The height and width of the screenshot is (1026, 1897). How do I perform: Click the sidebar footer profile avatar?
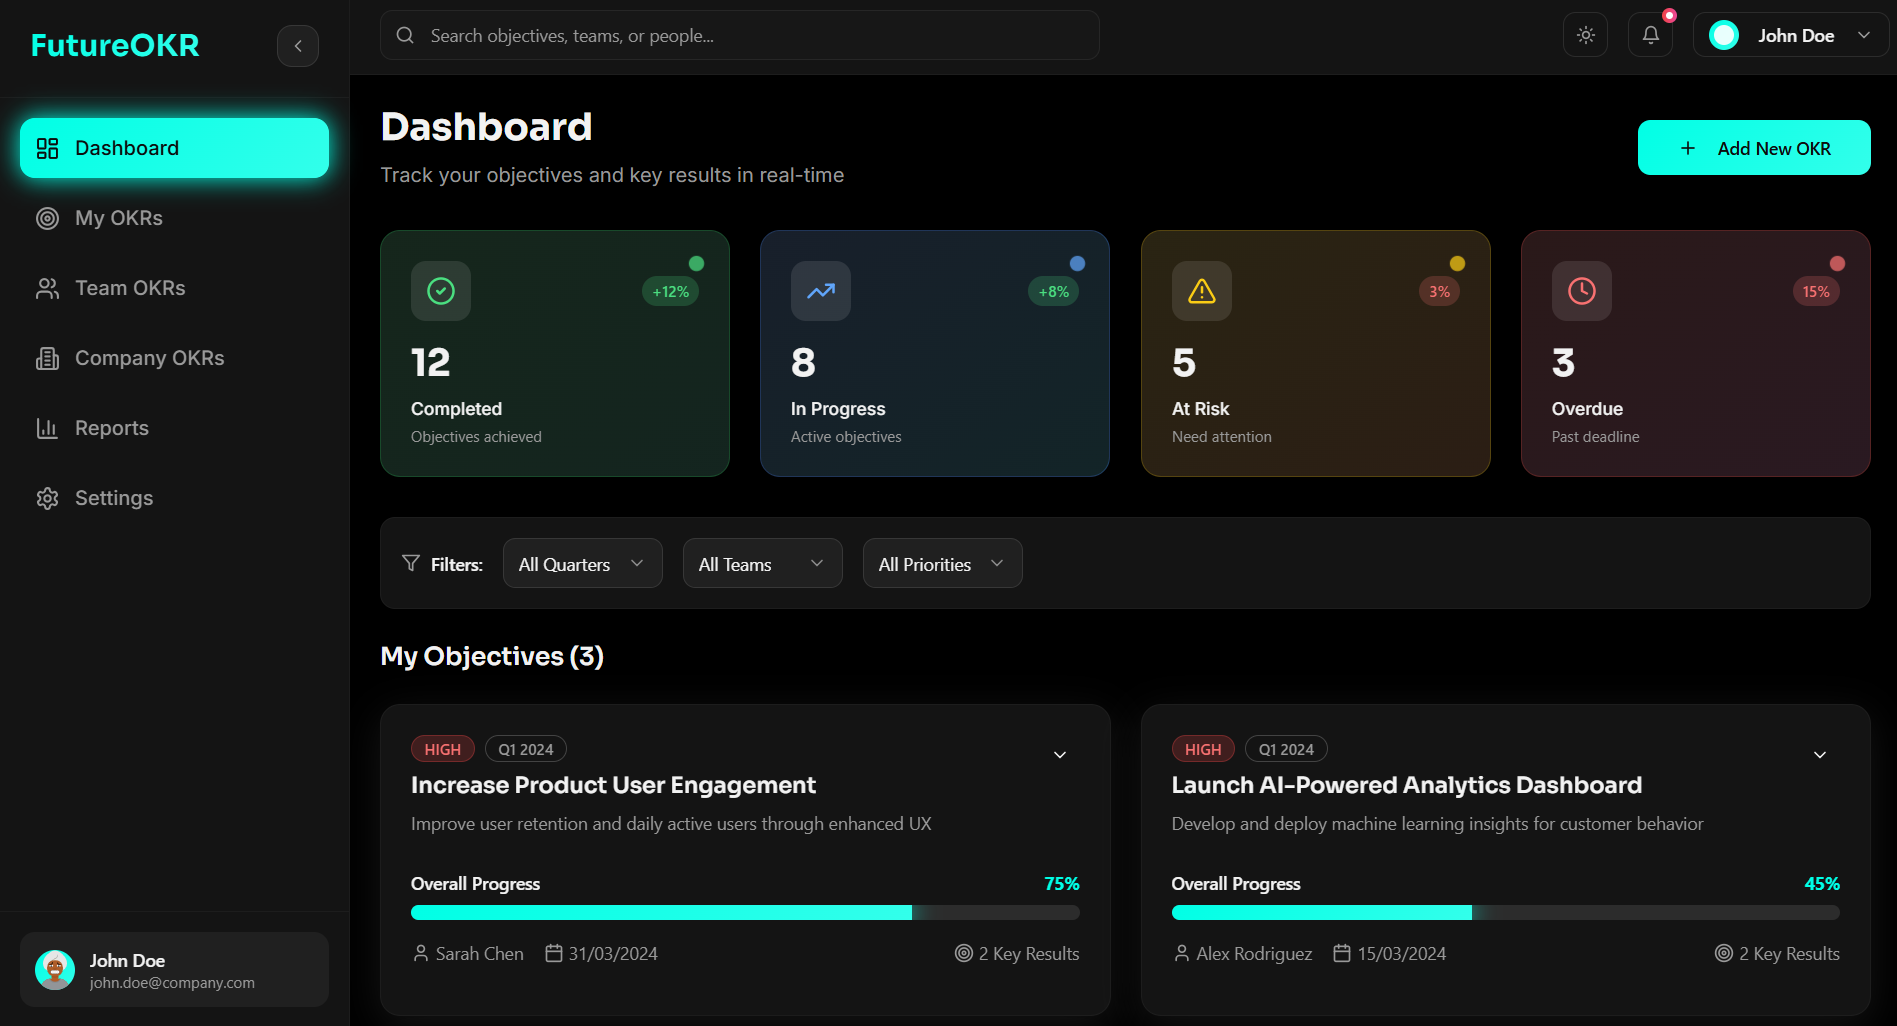55,970
